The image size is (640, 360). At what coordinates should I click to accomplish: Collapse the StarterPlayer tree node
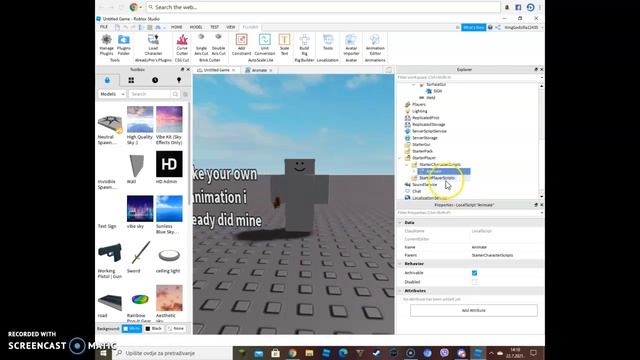pos(400,158)
